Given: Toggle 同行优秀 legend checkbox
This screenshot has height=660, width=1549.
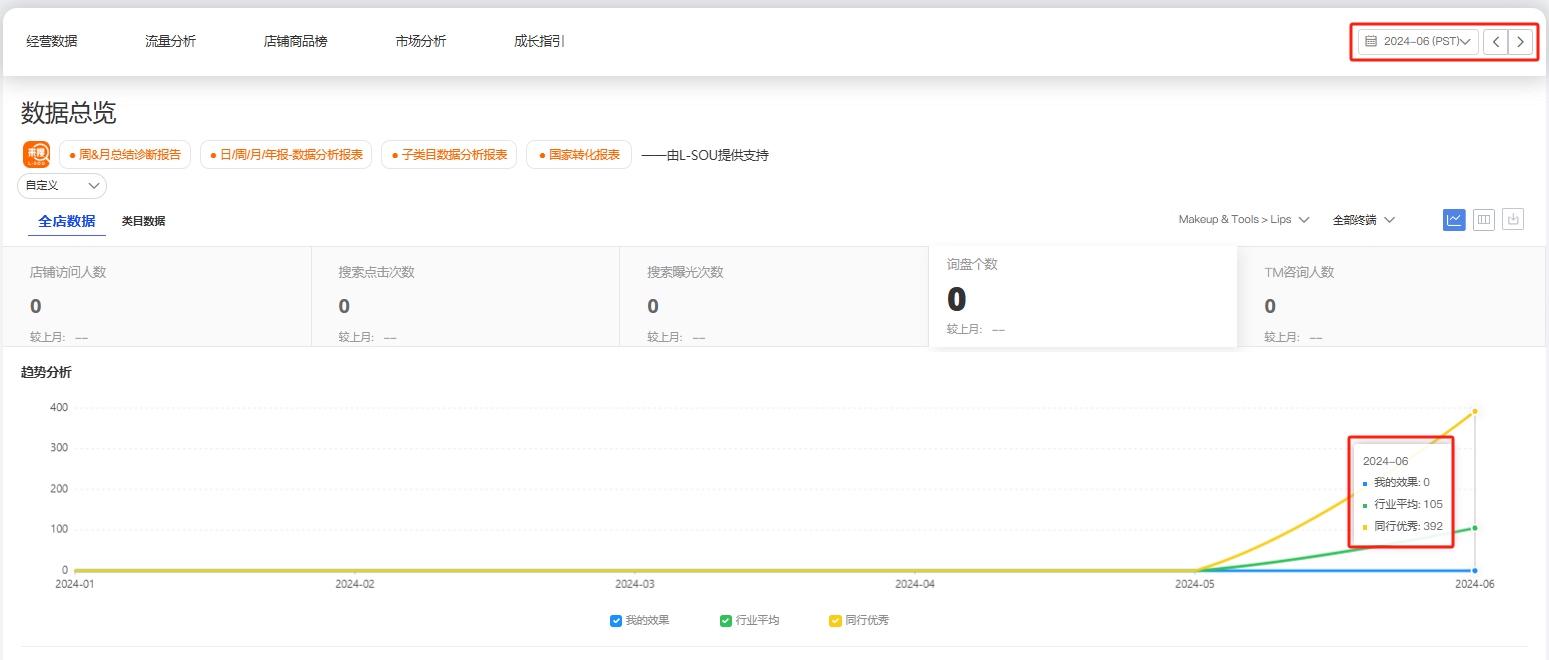Looking at the screenshot, I should (835, 621).
